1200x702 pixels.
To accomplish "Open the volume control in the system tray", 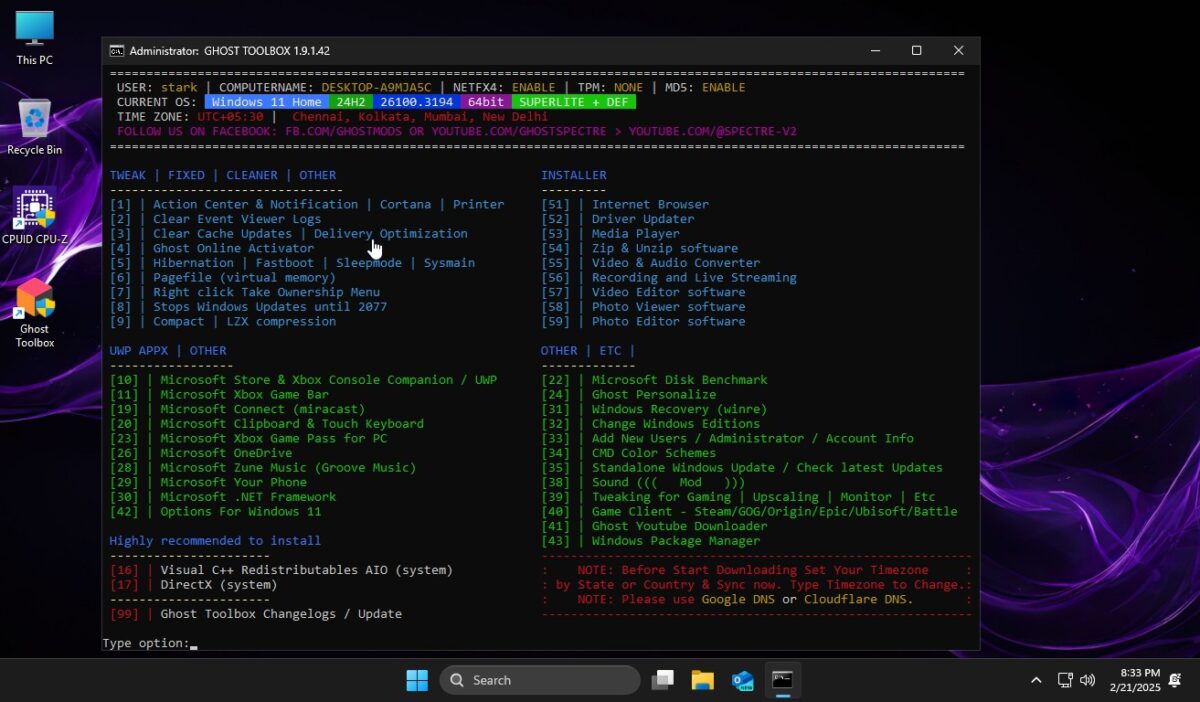I will click(x=1089, y=679).
